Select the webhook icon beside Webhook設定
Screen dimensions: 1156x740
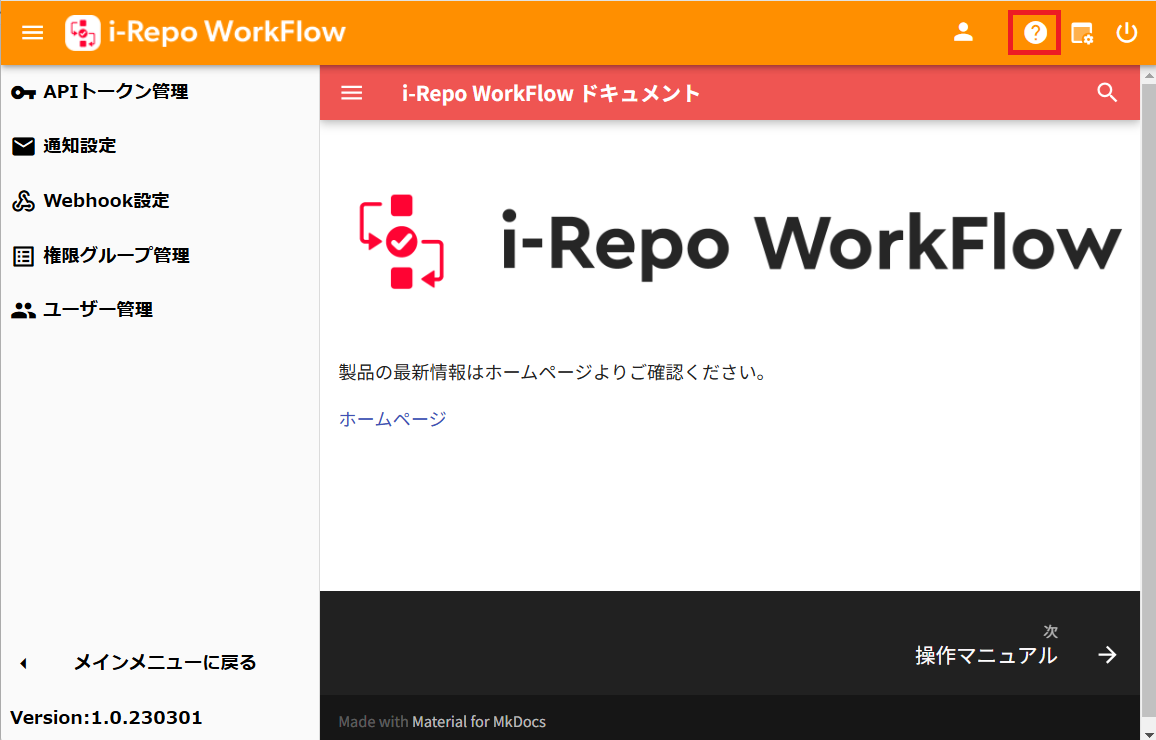[x=23, y=200]
